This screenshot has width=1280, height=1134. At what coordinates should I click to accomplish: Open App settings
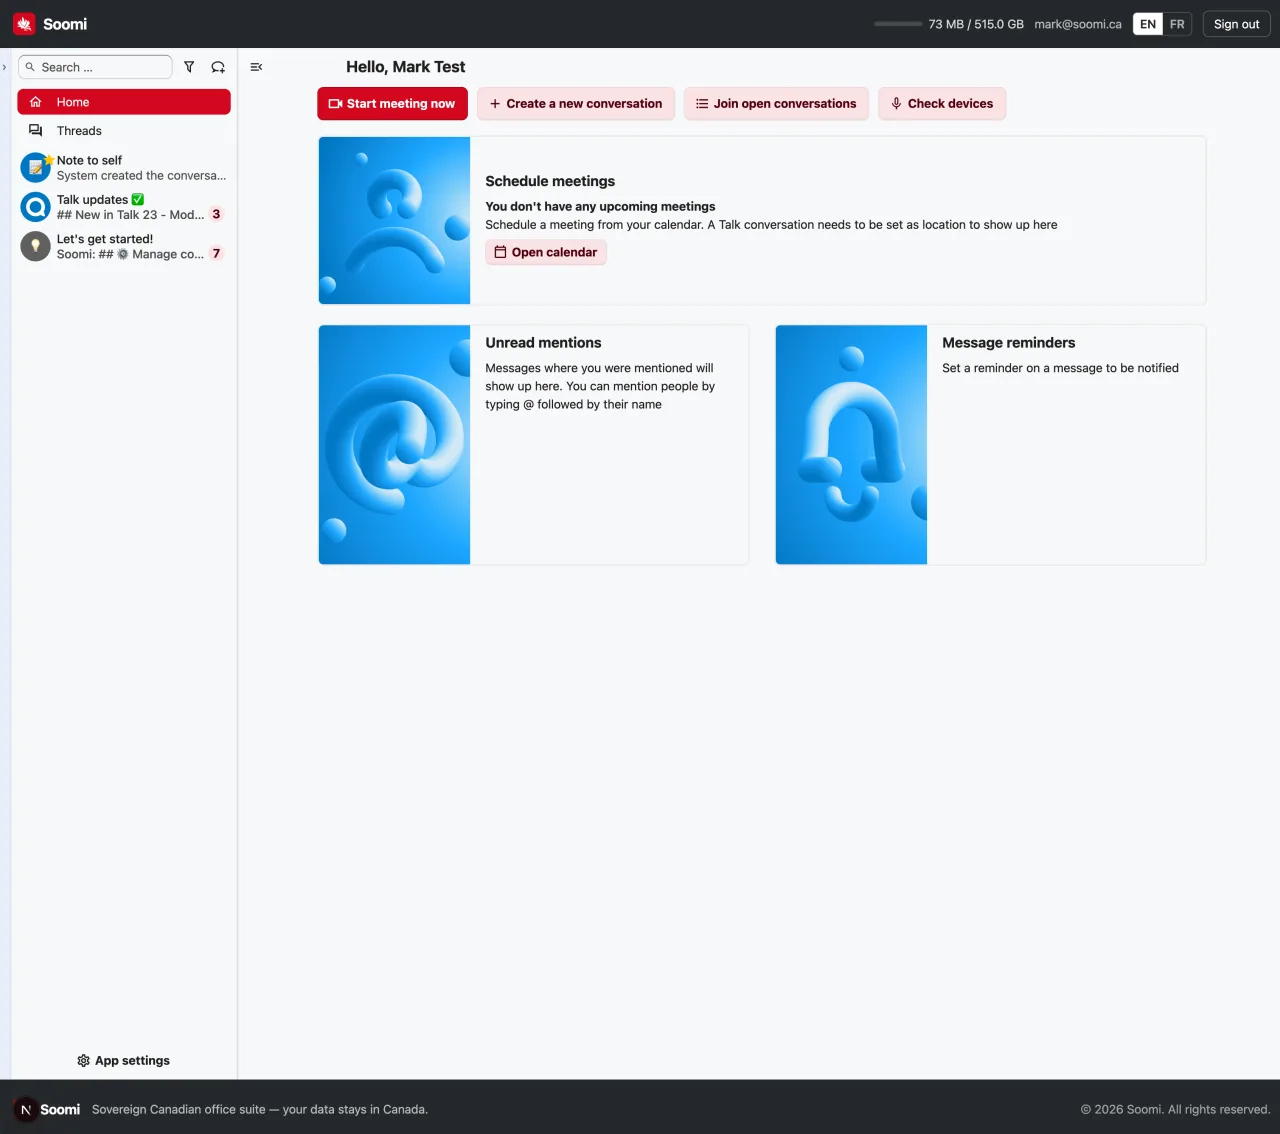[x=124, y=1061]
